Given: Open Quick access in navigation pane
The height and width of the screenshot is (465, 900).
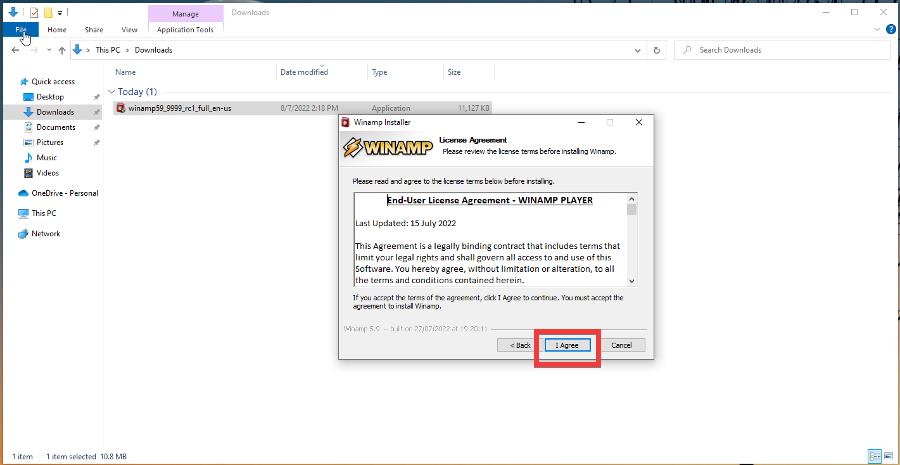Looking at the screenshot, I should coord(53,82).
